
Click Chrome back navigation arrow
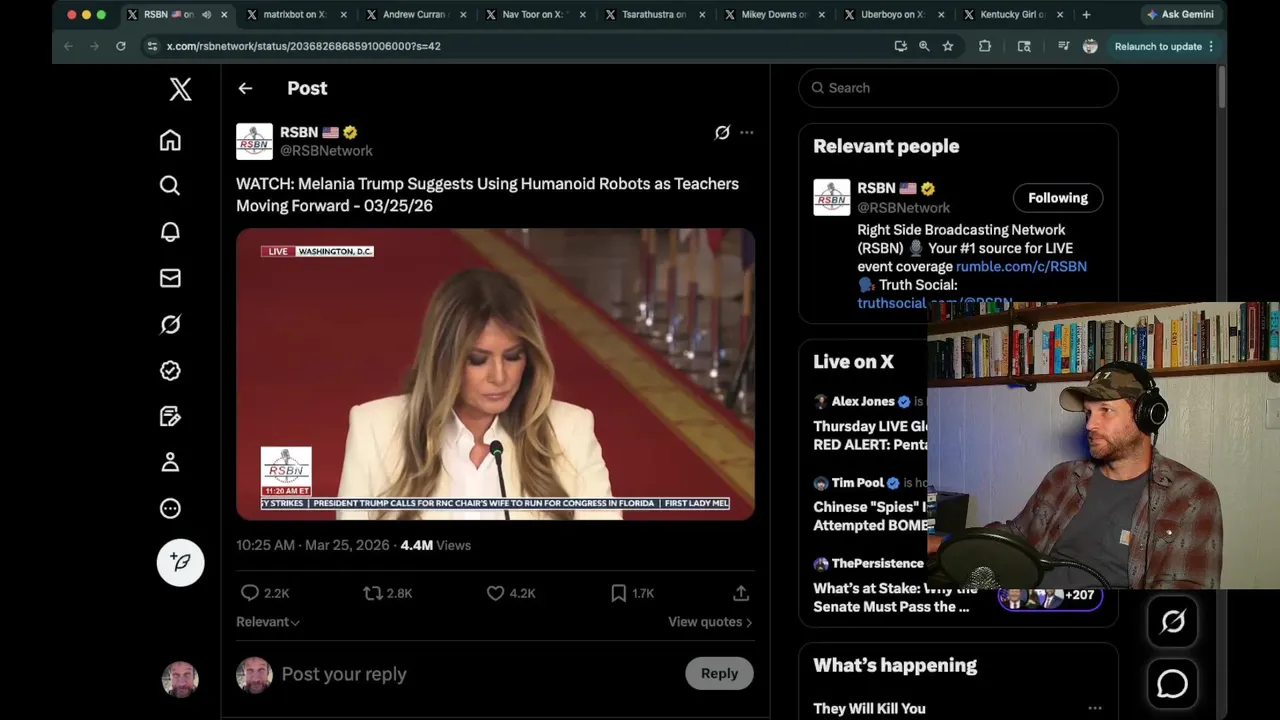click(x=68, y=46)
